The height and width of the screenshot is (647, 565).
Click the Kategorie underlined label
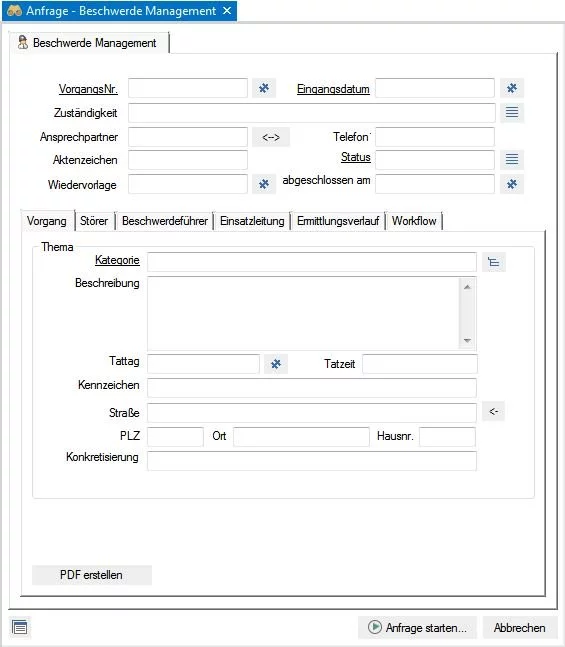click(x=117, y=260)
